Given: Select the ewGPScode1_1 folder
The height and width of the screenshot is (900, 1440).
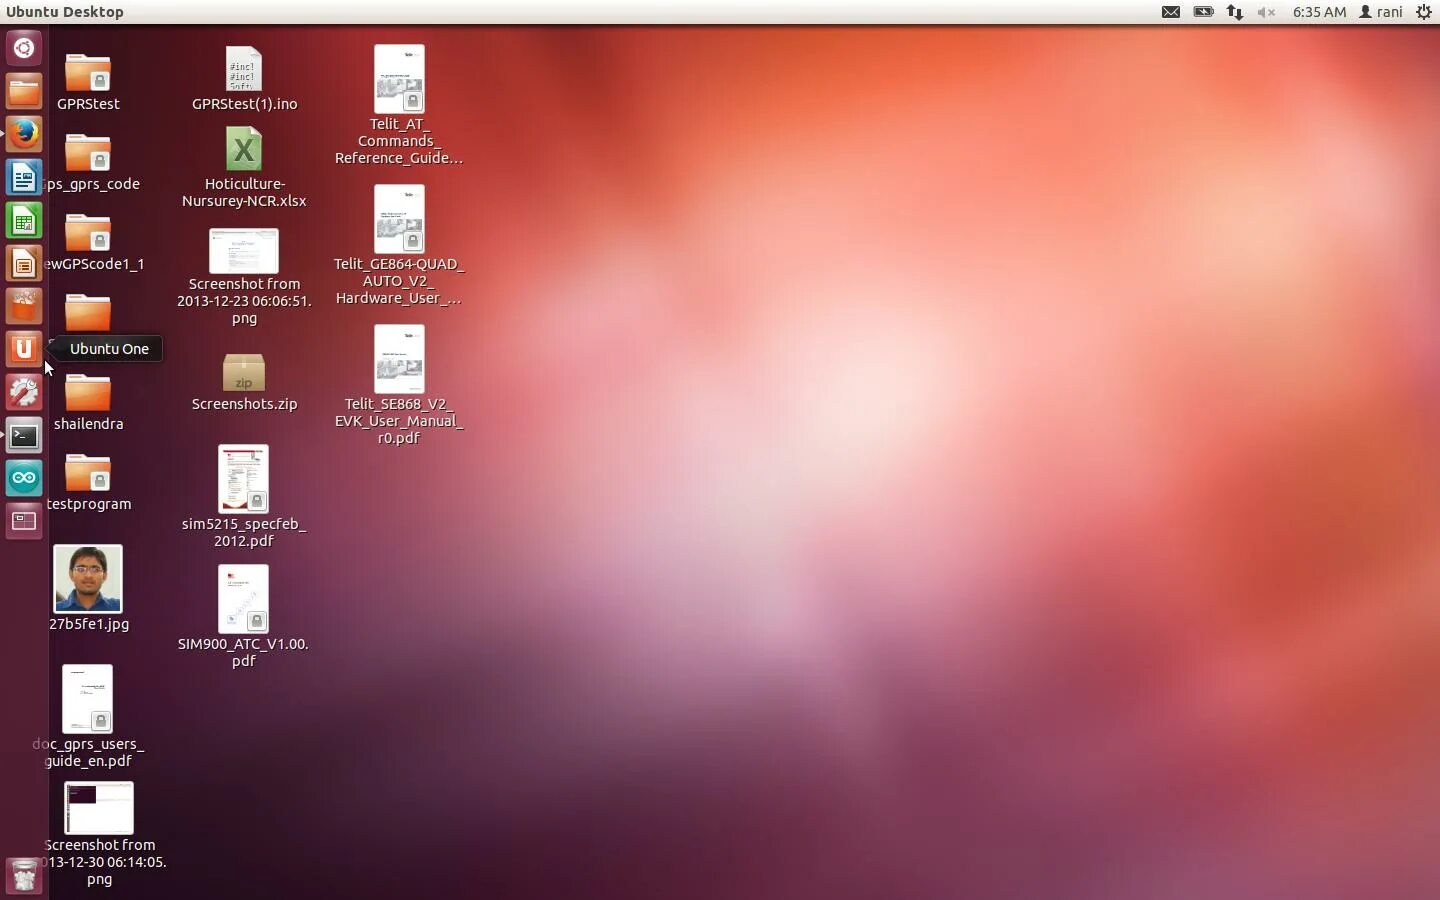Looking at the screenshot, I should [88, 240].
